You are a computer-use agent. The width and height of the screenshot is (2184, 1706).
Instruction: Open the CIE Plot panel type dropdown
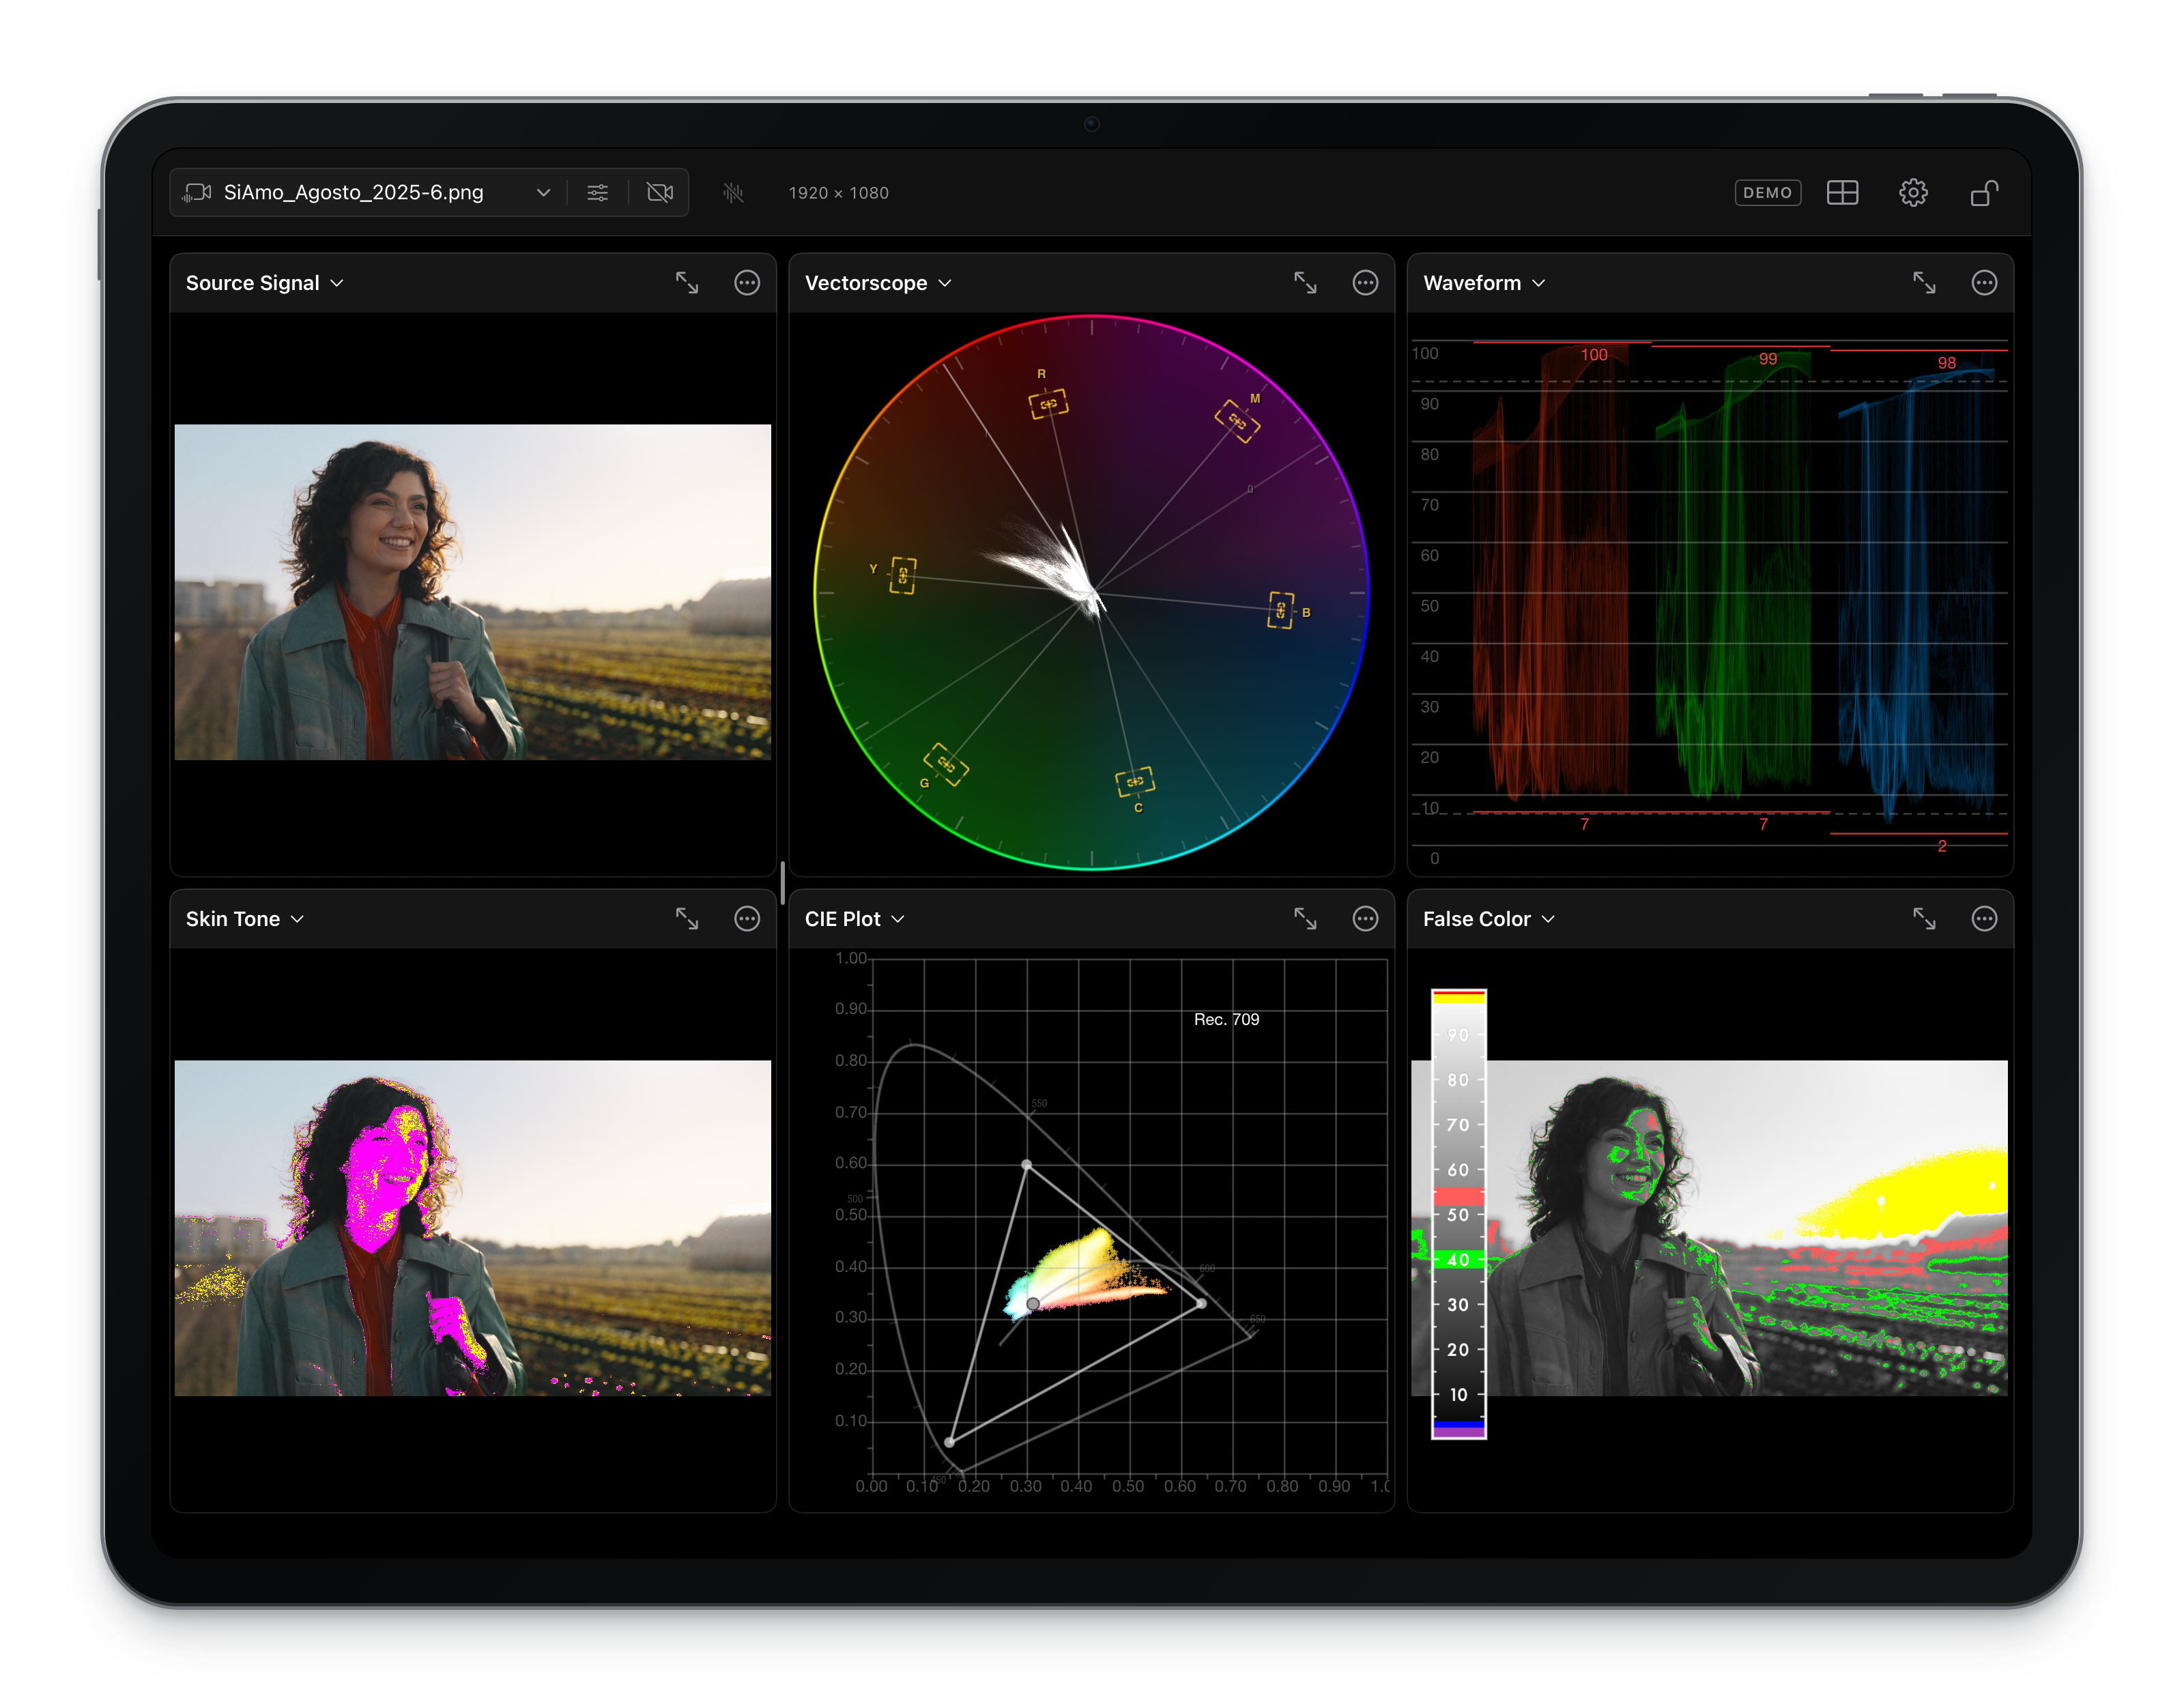(854, 919)
